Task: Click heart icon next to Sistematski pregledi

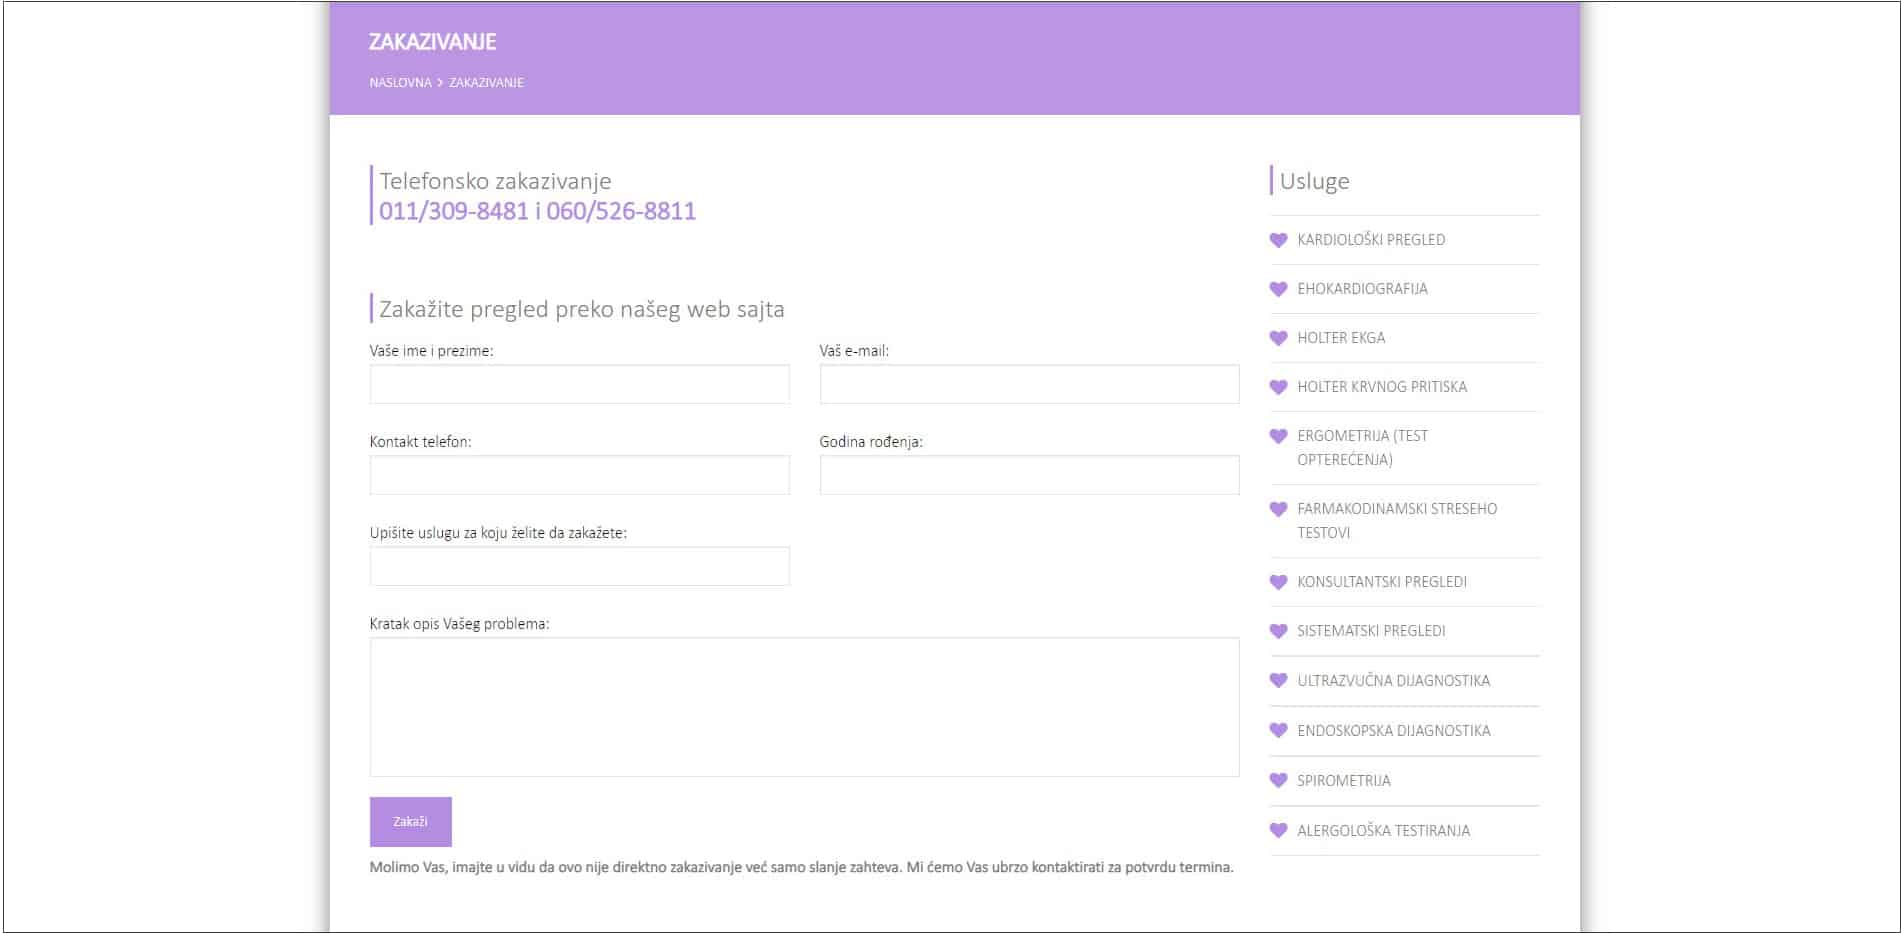Action: (x=1278, y=631)
